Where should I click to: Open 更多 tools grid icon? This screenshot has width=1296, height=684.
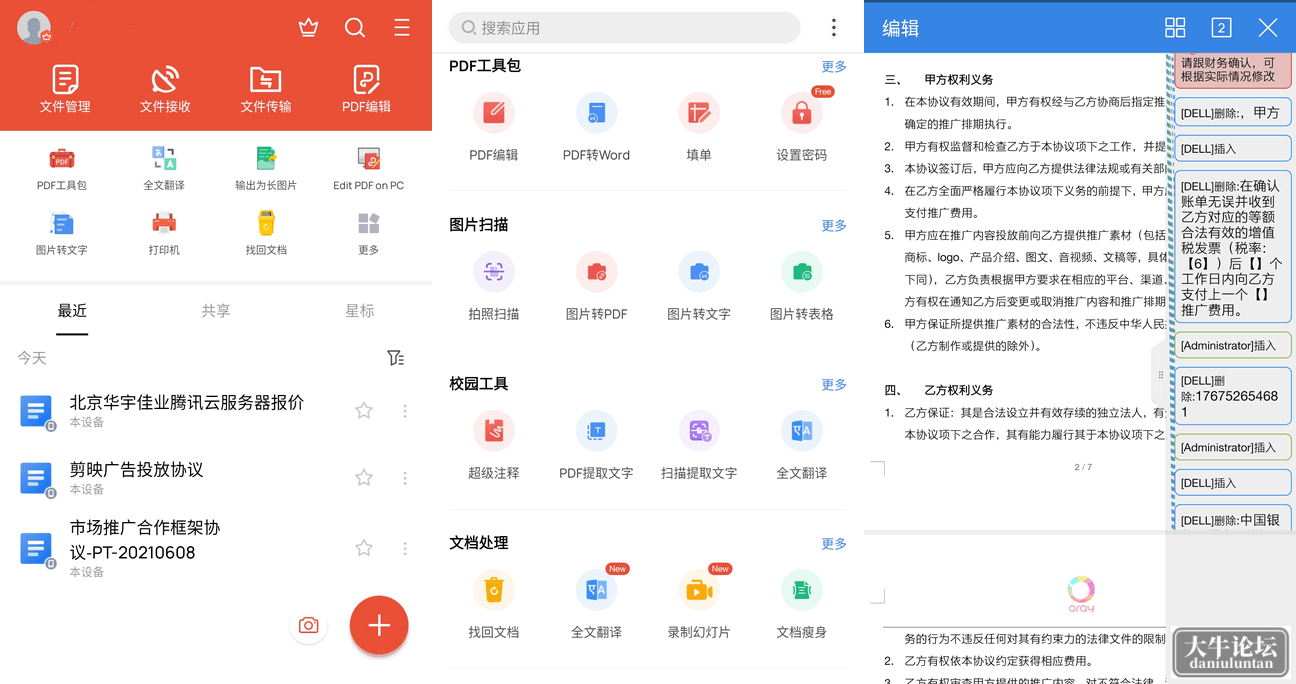click(x=368, y=233)
